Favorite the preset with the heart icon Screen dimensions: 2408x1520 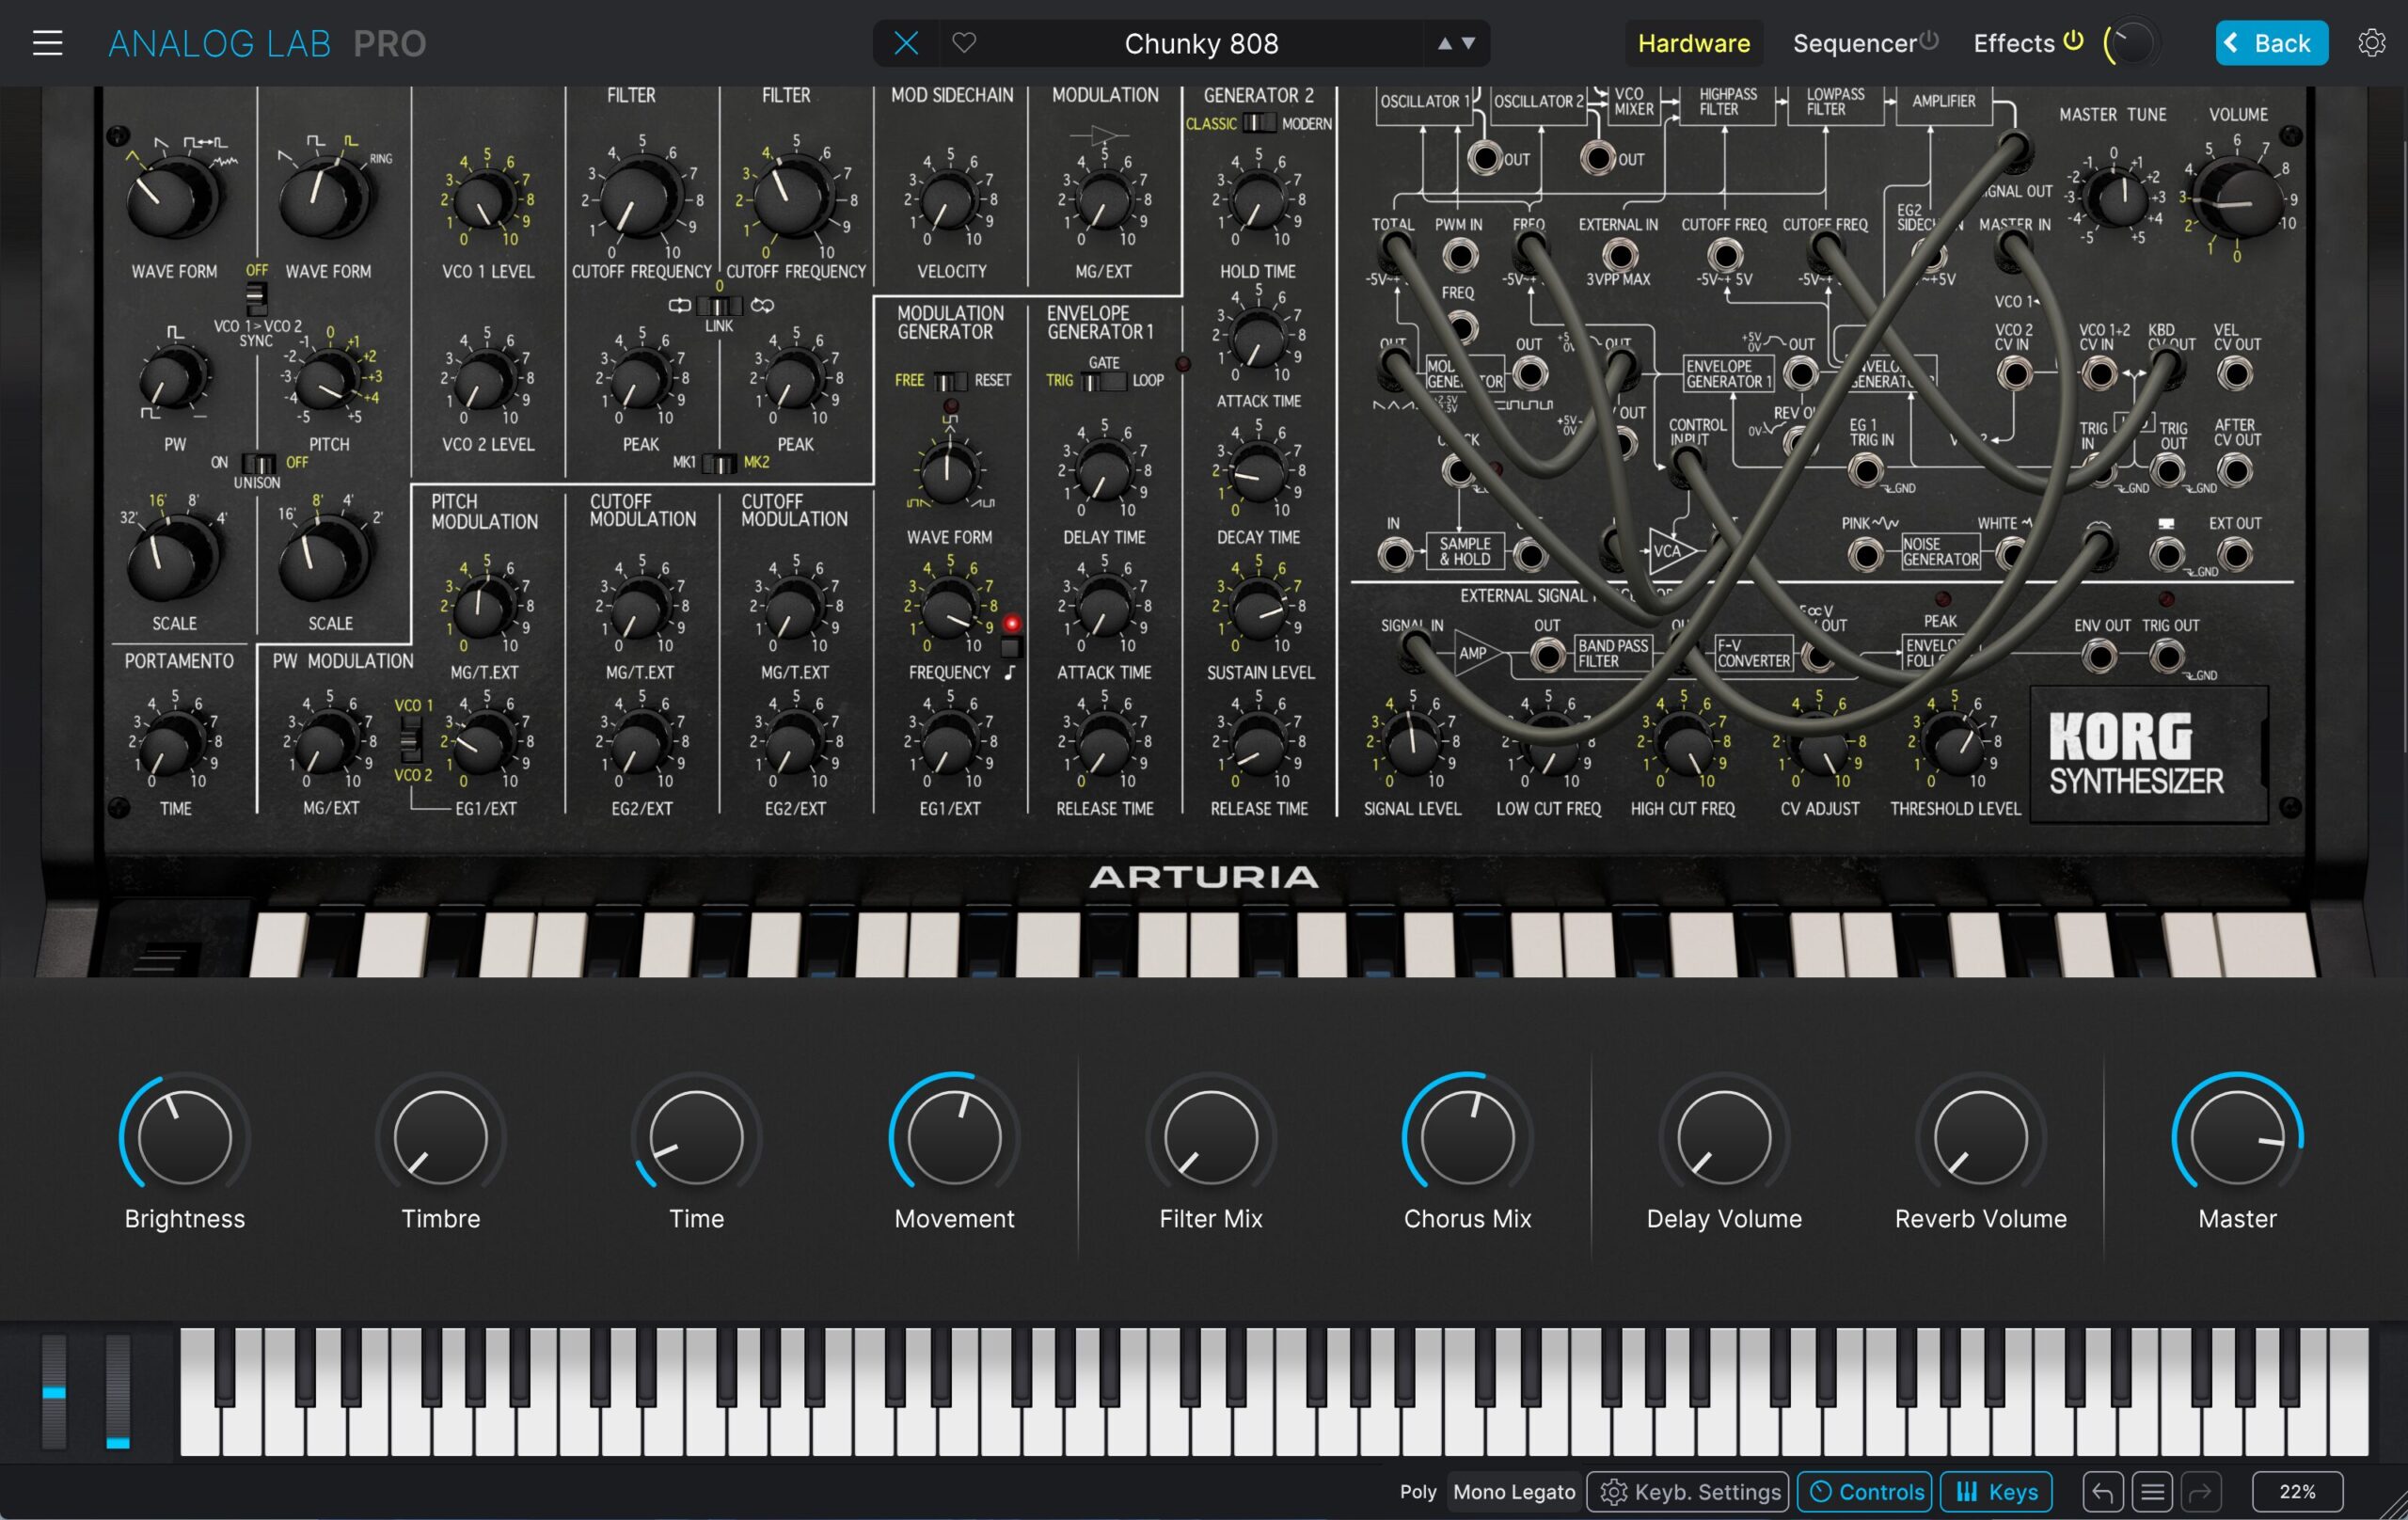pos(964,43)
